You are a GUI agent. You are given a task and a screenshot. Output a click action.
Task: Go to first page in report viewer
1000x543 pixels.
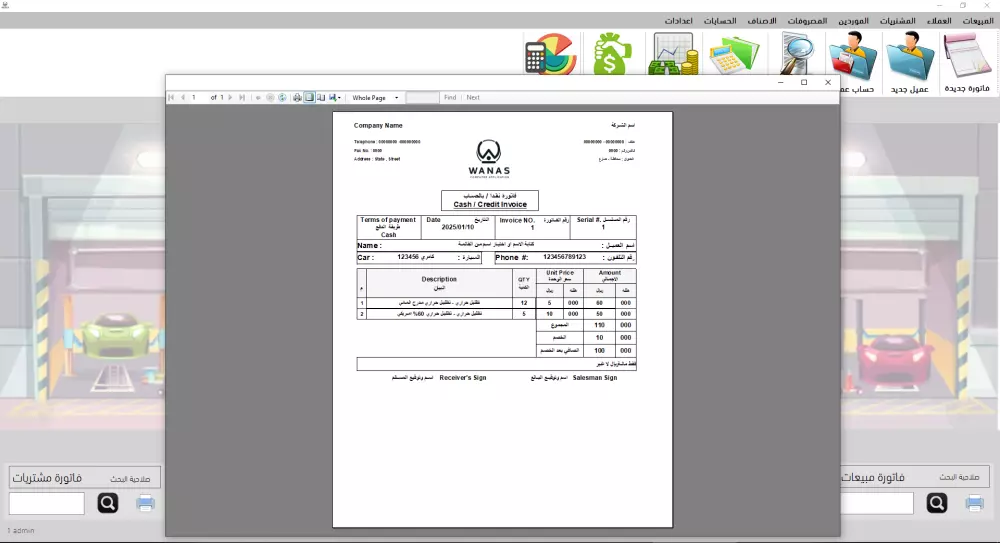[171, 98]
